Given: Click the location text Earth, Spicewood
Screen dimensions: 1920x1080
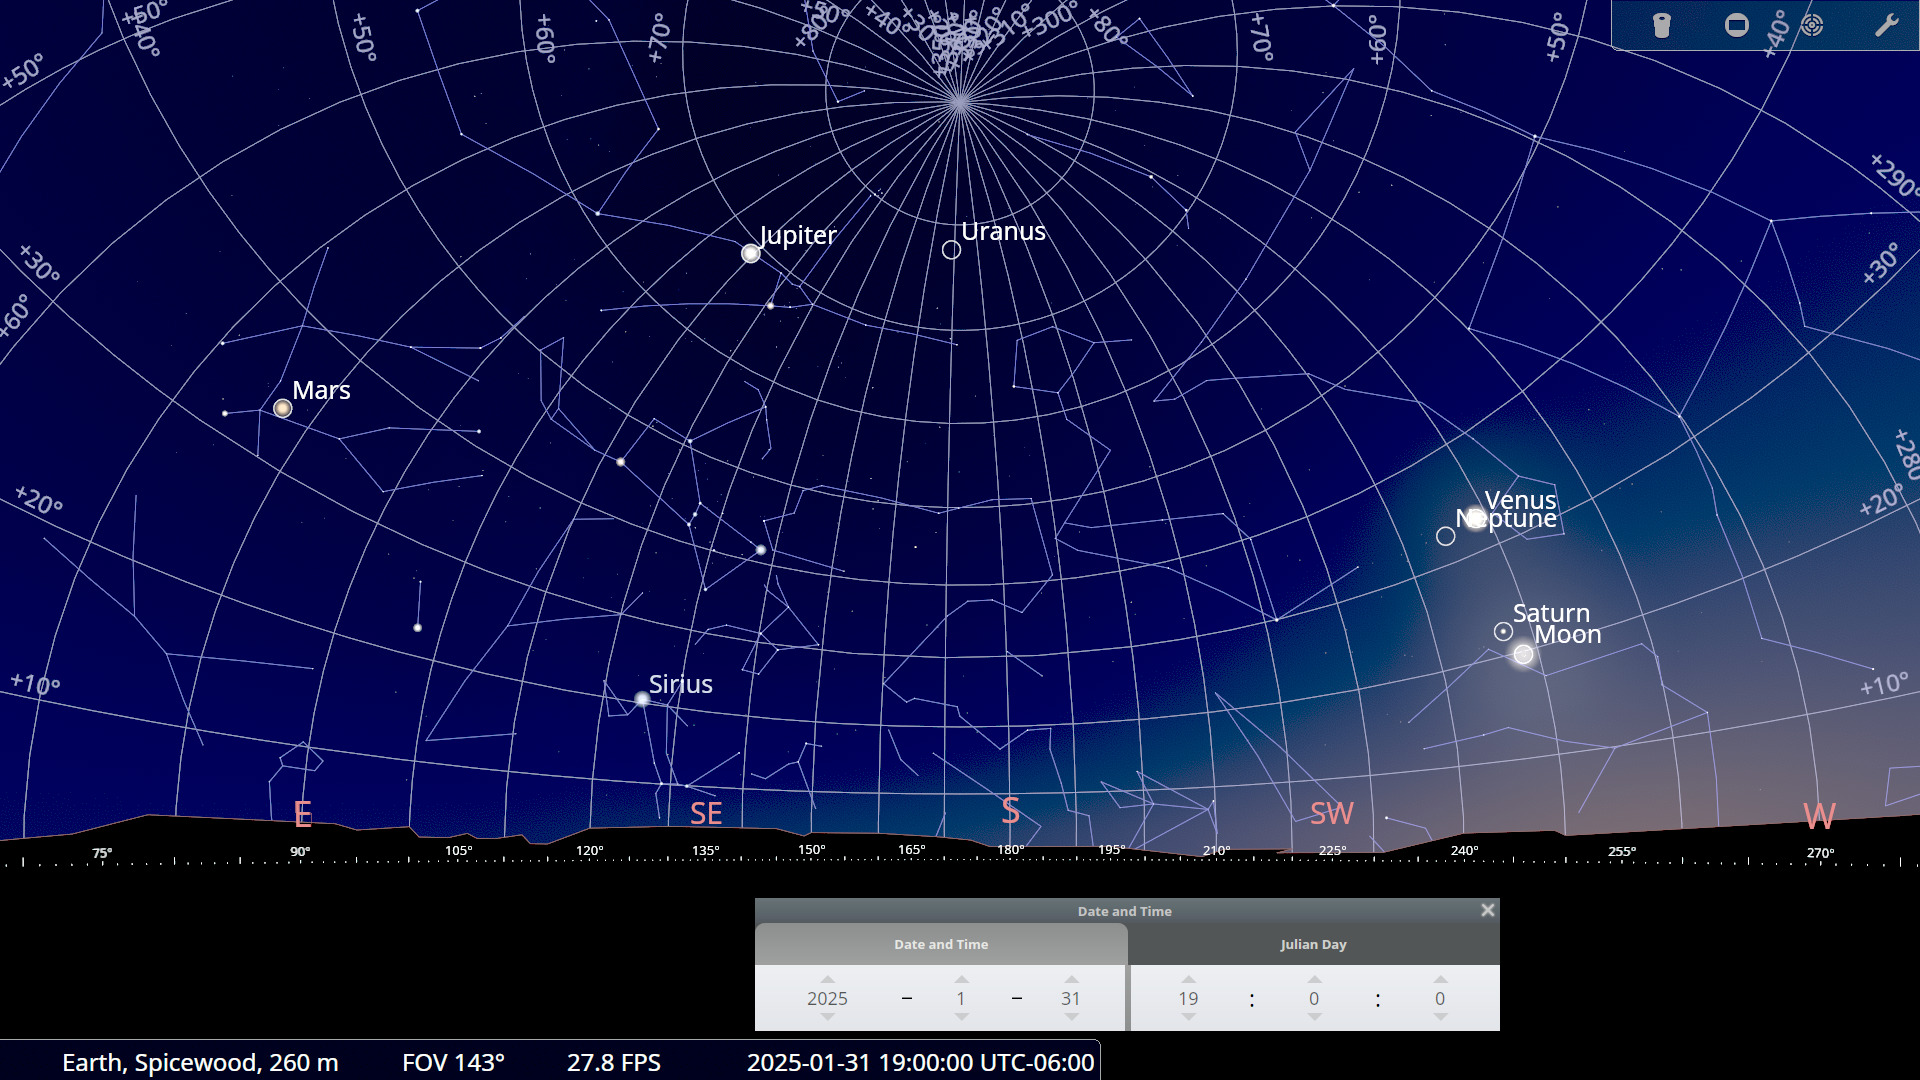Looking at the screenshot, I should point(200,1062).
